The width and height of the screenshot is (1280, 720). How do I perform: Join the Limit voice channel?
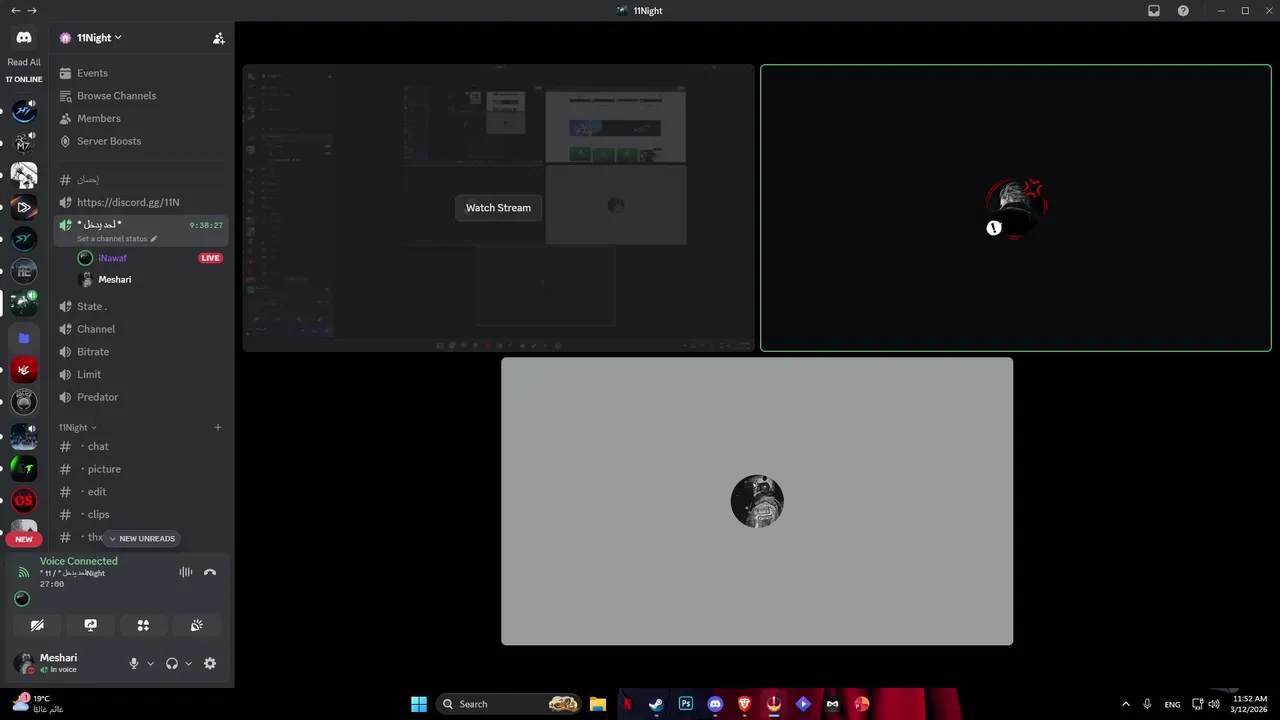143,374
